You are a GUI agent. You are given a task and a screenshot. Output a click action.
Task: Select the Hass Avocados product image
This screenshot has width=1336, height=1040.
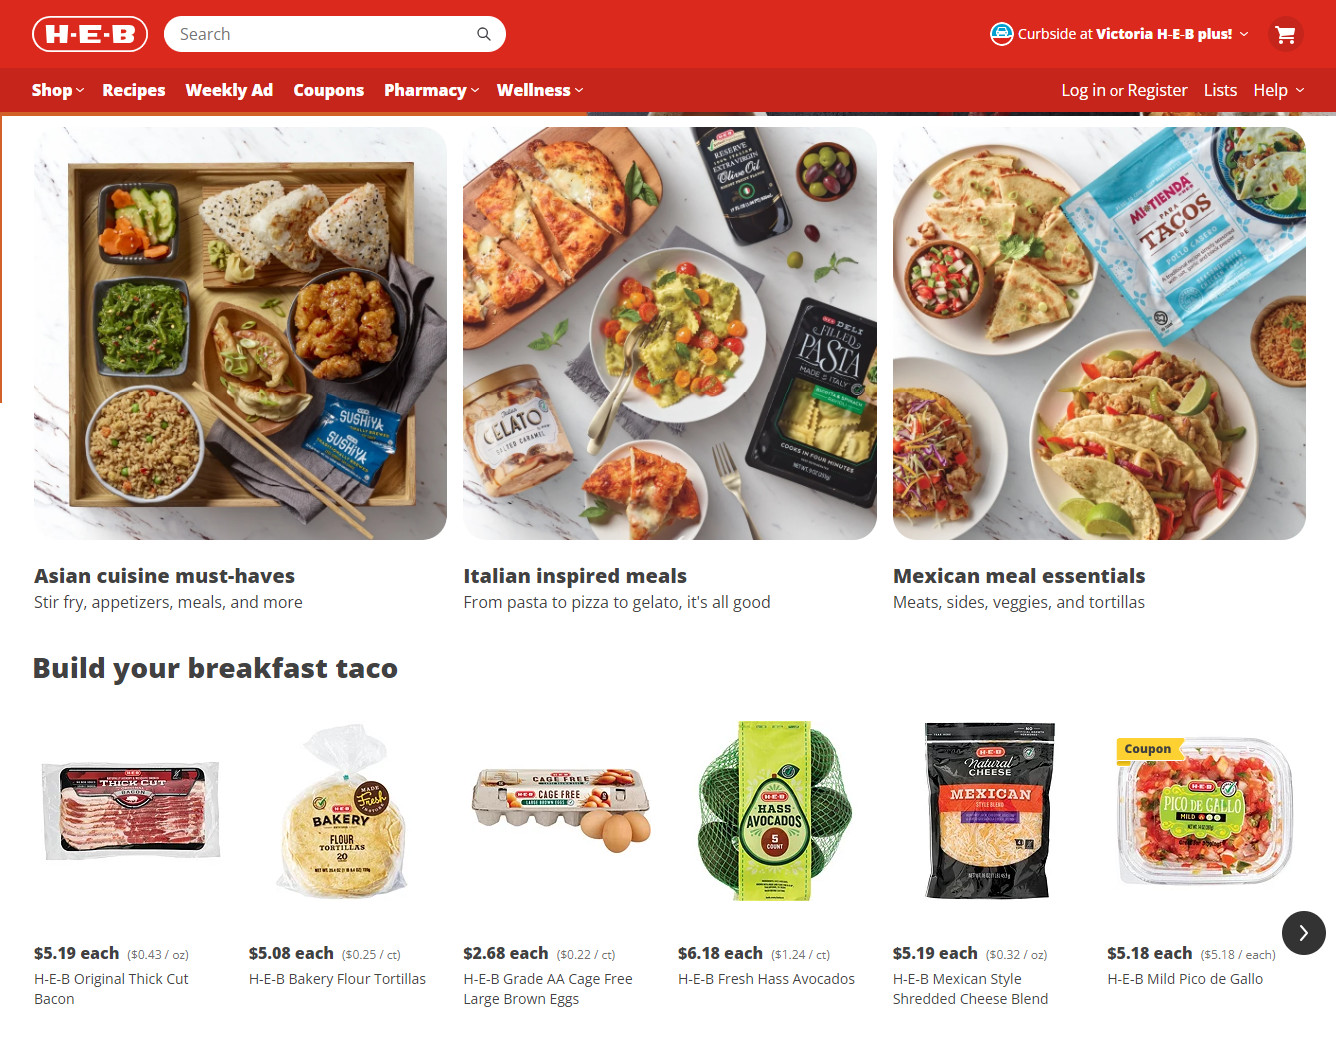point(775,811)
